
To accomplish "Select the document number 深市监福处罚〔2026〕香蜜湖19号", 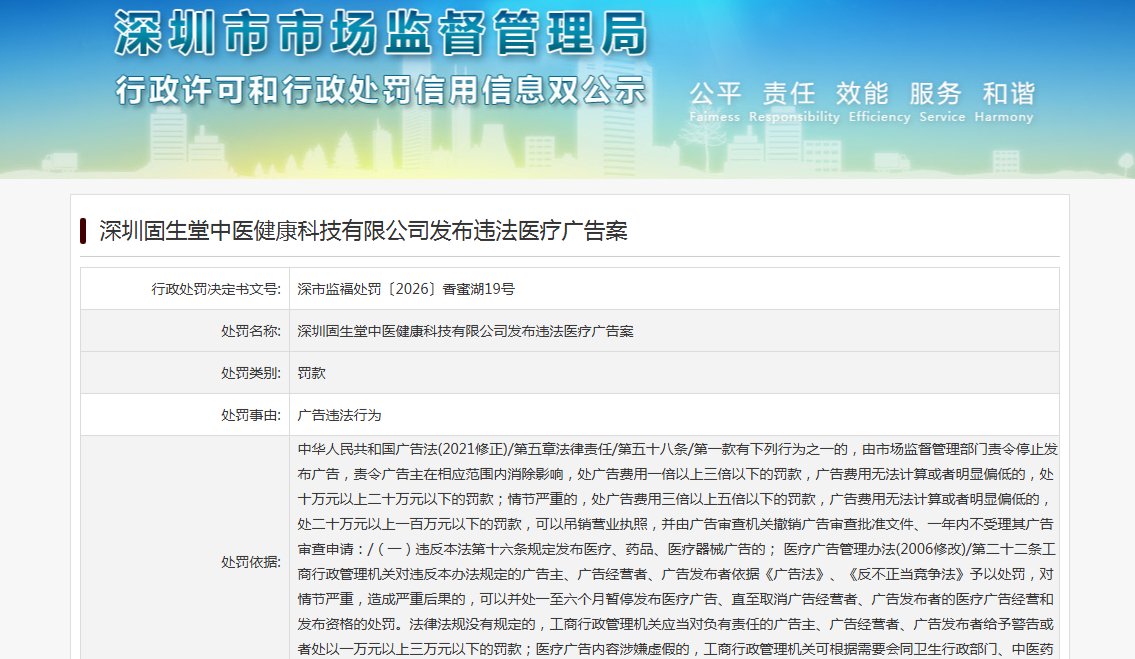I will click(406, 289).
